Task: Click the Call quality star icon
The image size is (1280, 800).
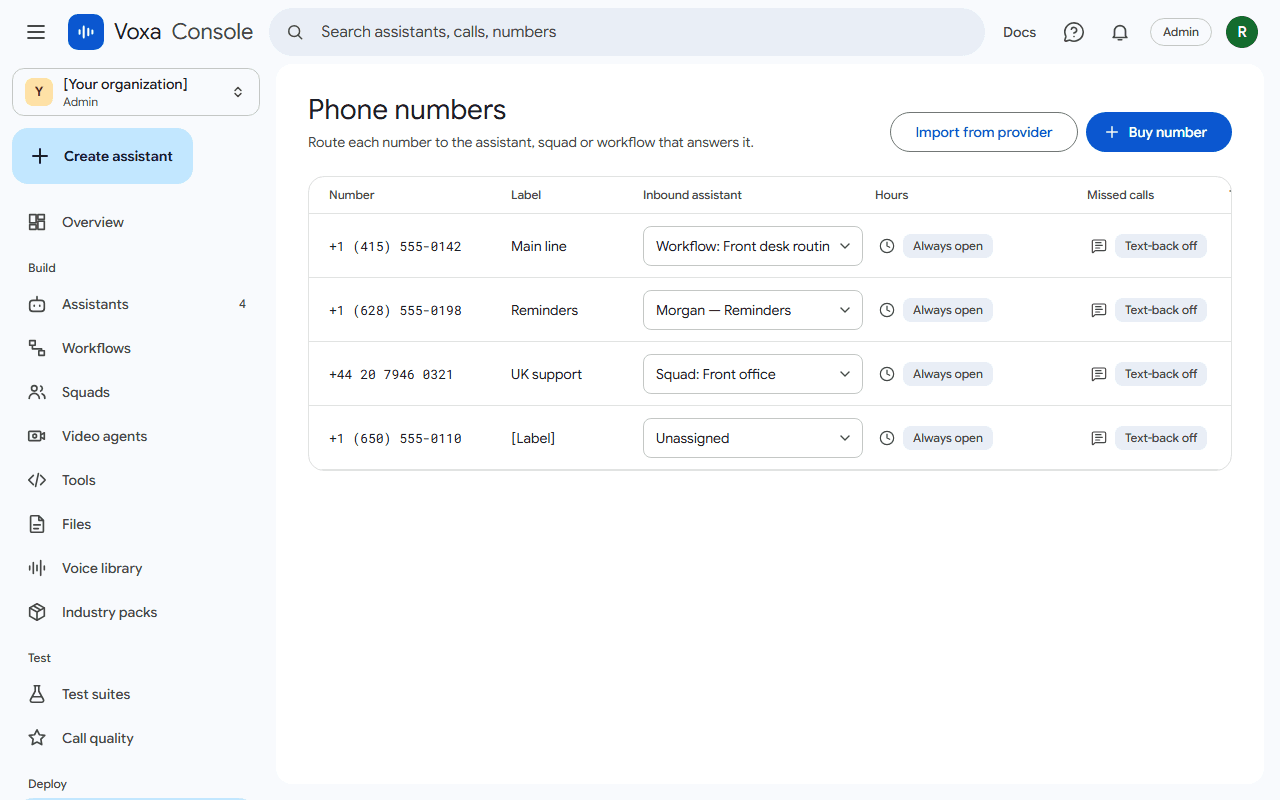Action: 37,738
